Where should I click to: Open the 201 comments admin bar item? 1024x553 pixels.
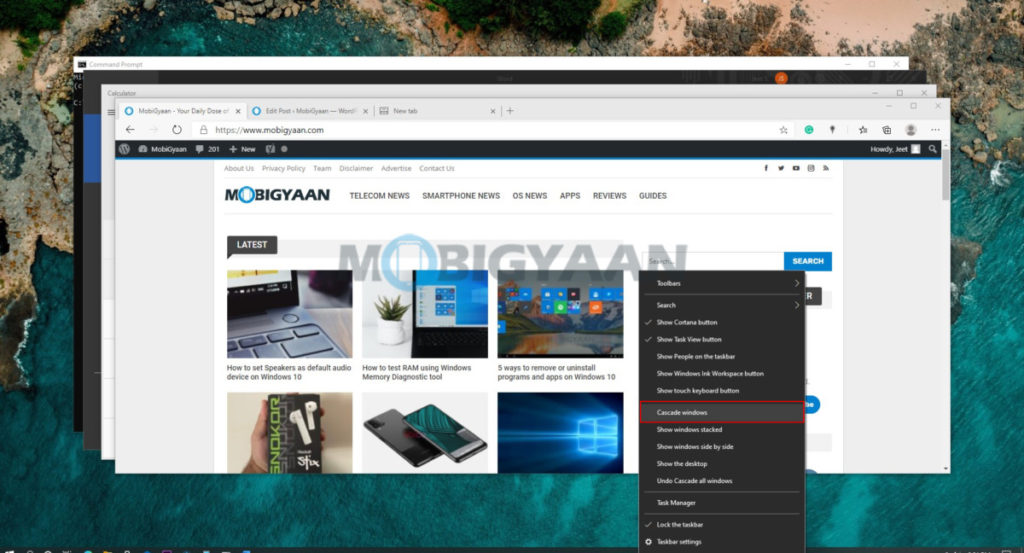coord(208,149)
